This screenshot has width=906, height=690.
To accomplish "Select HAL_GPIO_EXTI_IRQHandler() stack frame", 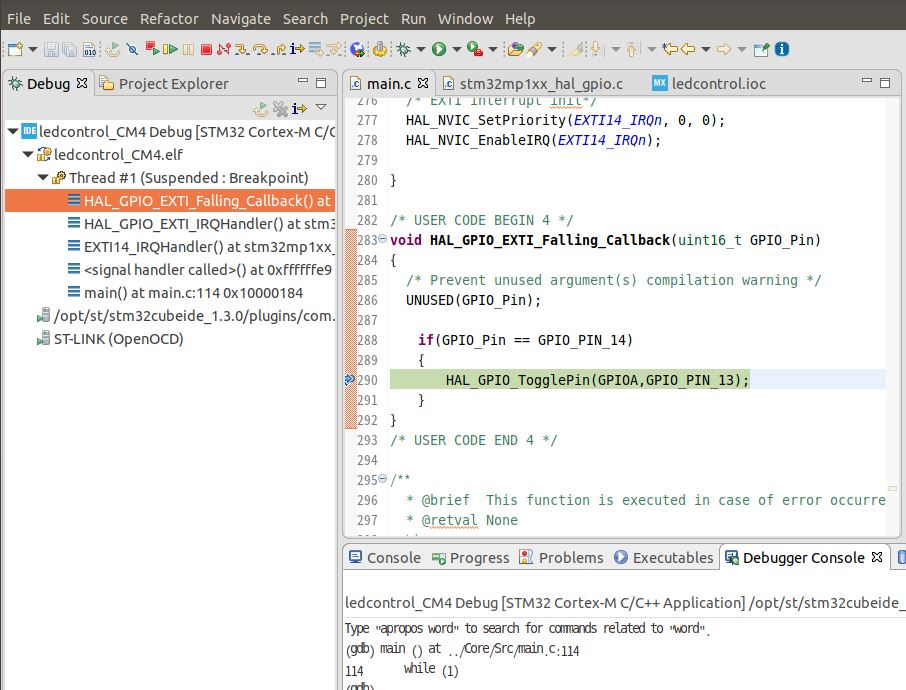I will point(200,224).
